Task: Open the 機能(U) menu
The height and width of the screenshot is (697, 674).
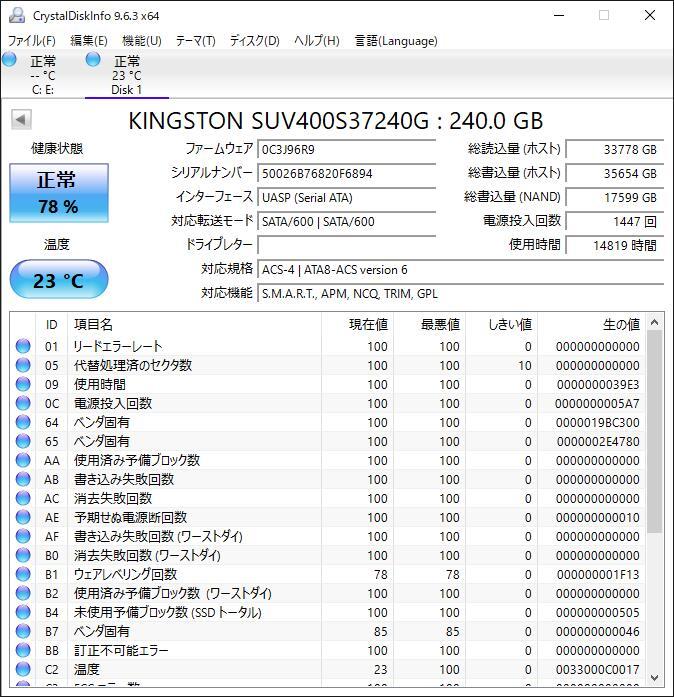Action: [x=142, y=41]
